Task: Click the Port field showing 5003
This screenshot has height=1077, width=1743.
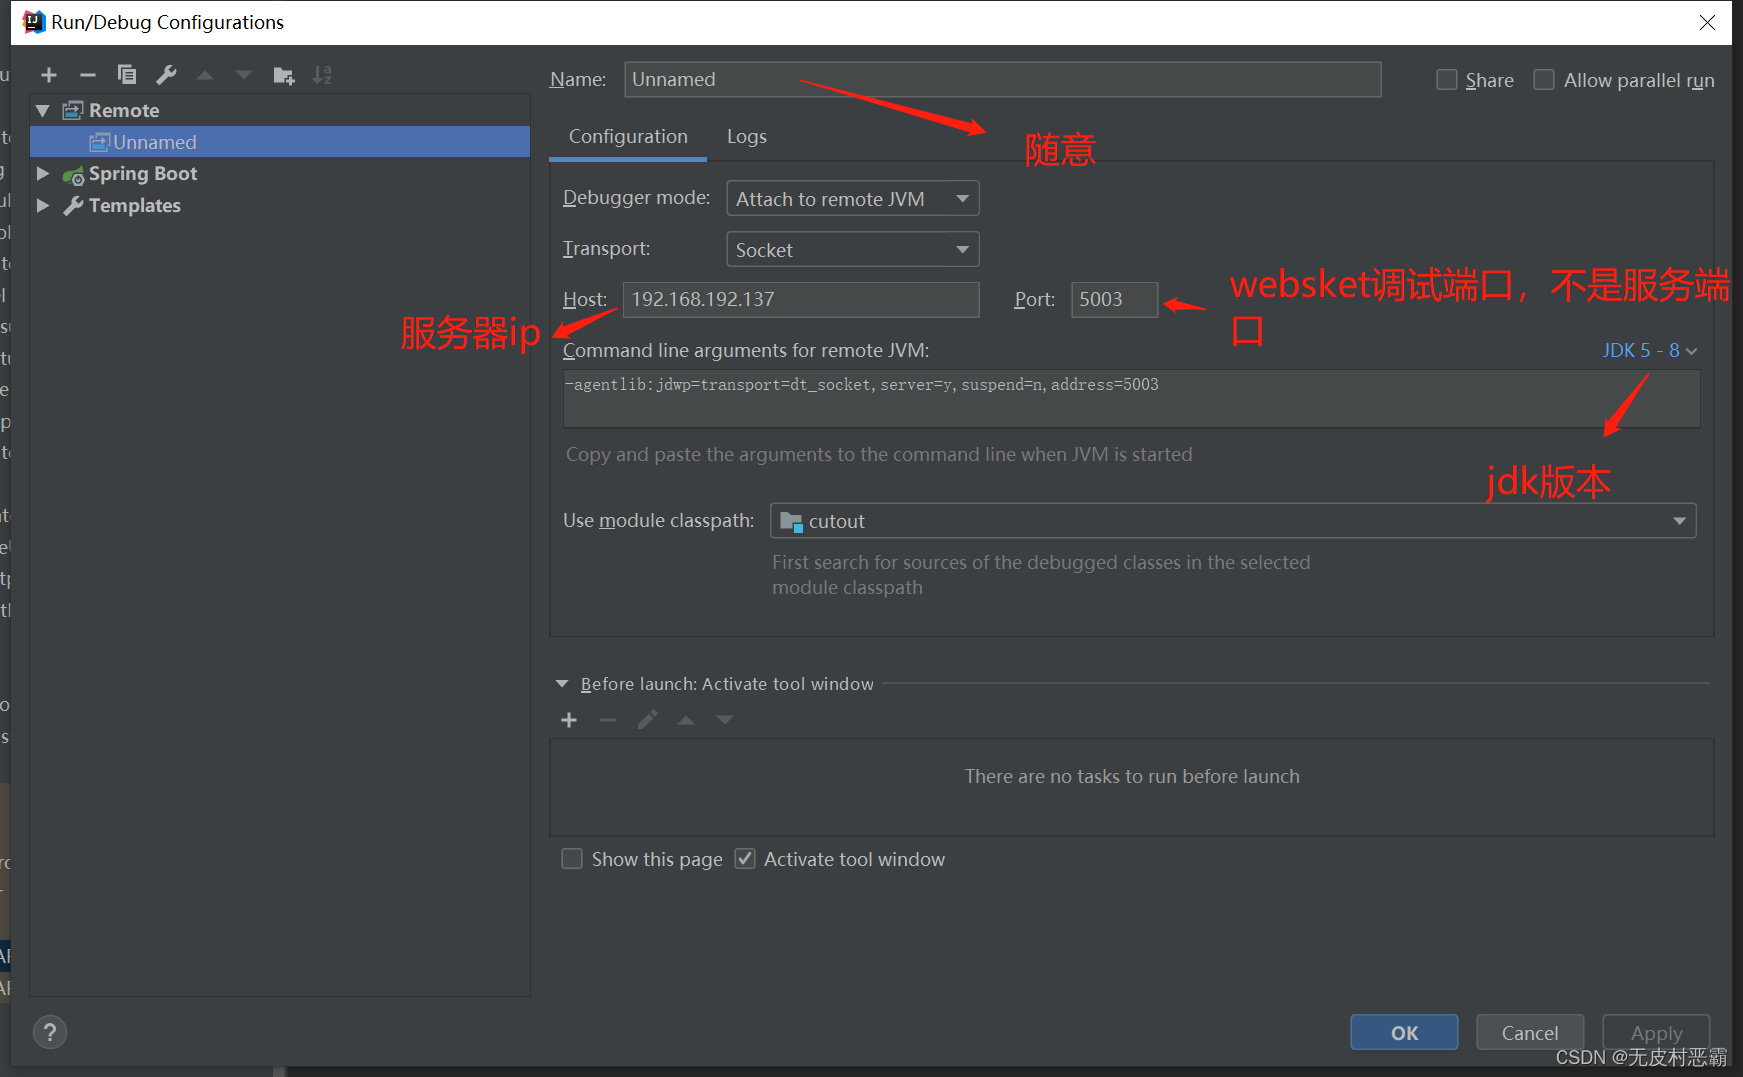Action: [x=1114, y=300]
